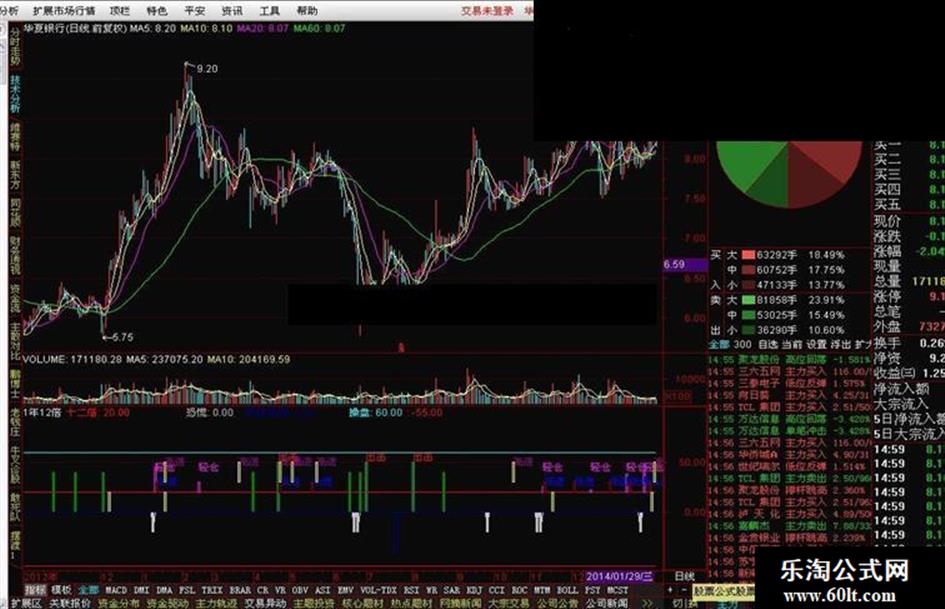
Task: Apply the KDJ indicator
Action: click(x=474, y=590)
